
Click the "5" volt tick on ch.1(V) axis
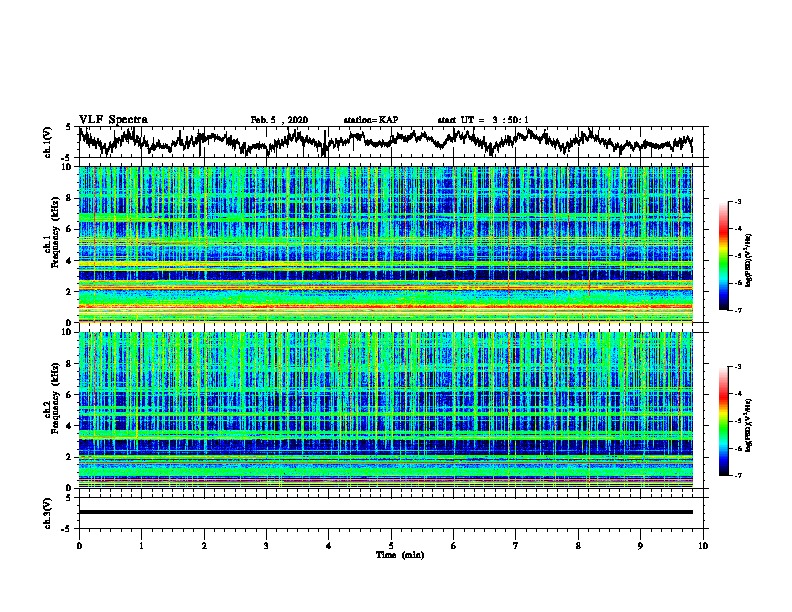(x=69, y=127)
